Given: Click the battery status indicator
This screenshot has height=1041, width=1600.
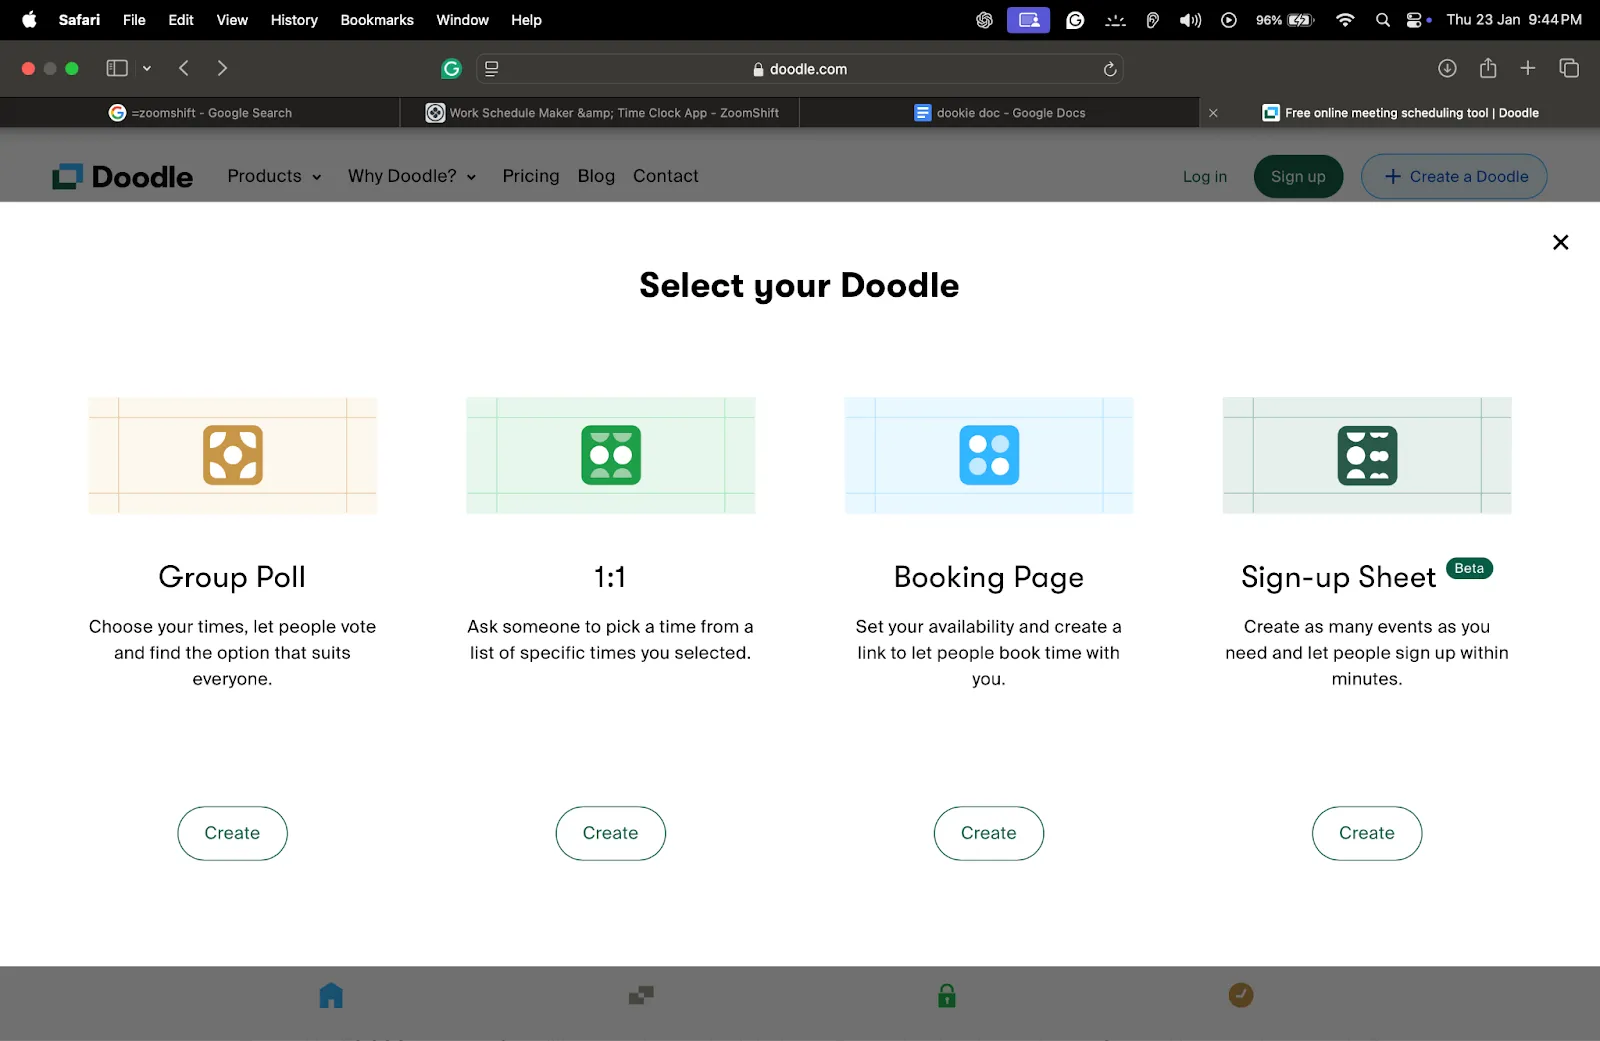Looking at the screenshot, I should [1285, 19].
